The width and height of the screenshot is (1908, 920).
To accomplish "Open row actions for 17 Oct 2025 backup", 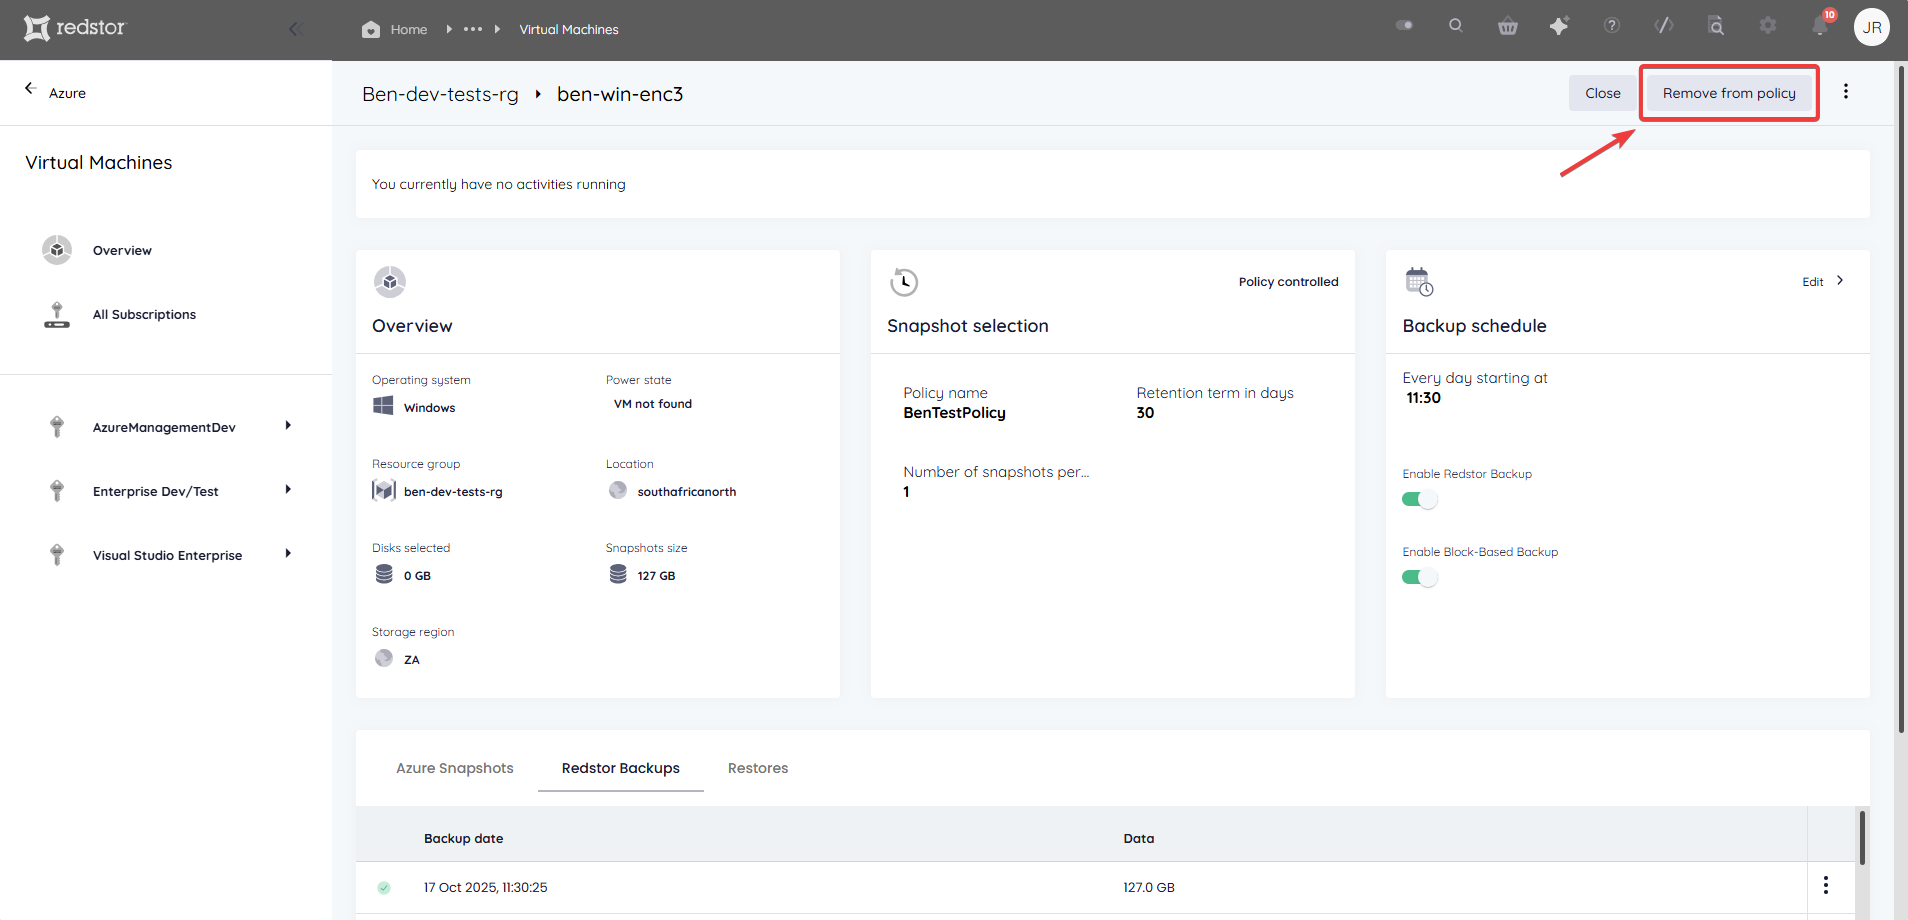I will [1826, 885].
